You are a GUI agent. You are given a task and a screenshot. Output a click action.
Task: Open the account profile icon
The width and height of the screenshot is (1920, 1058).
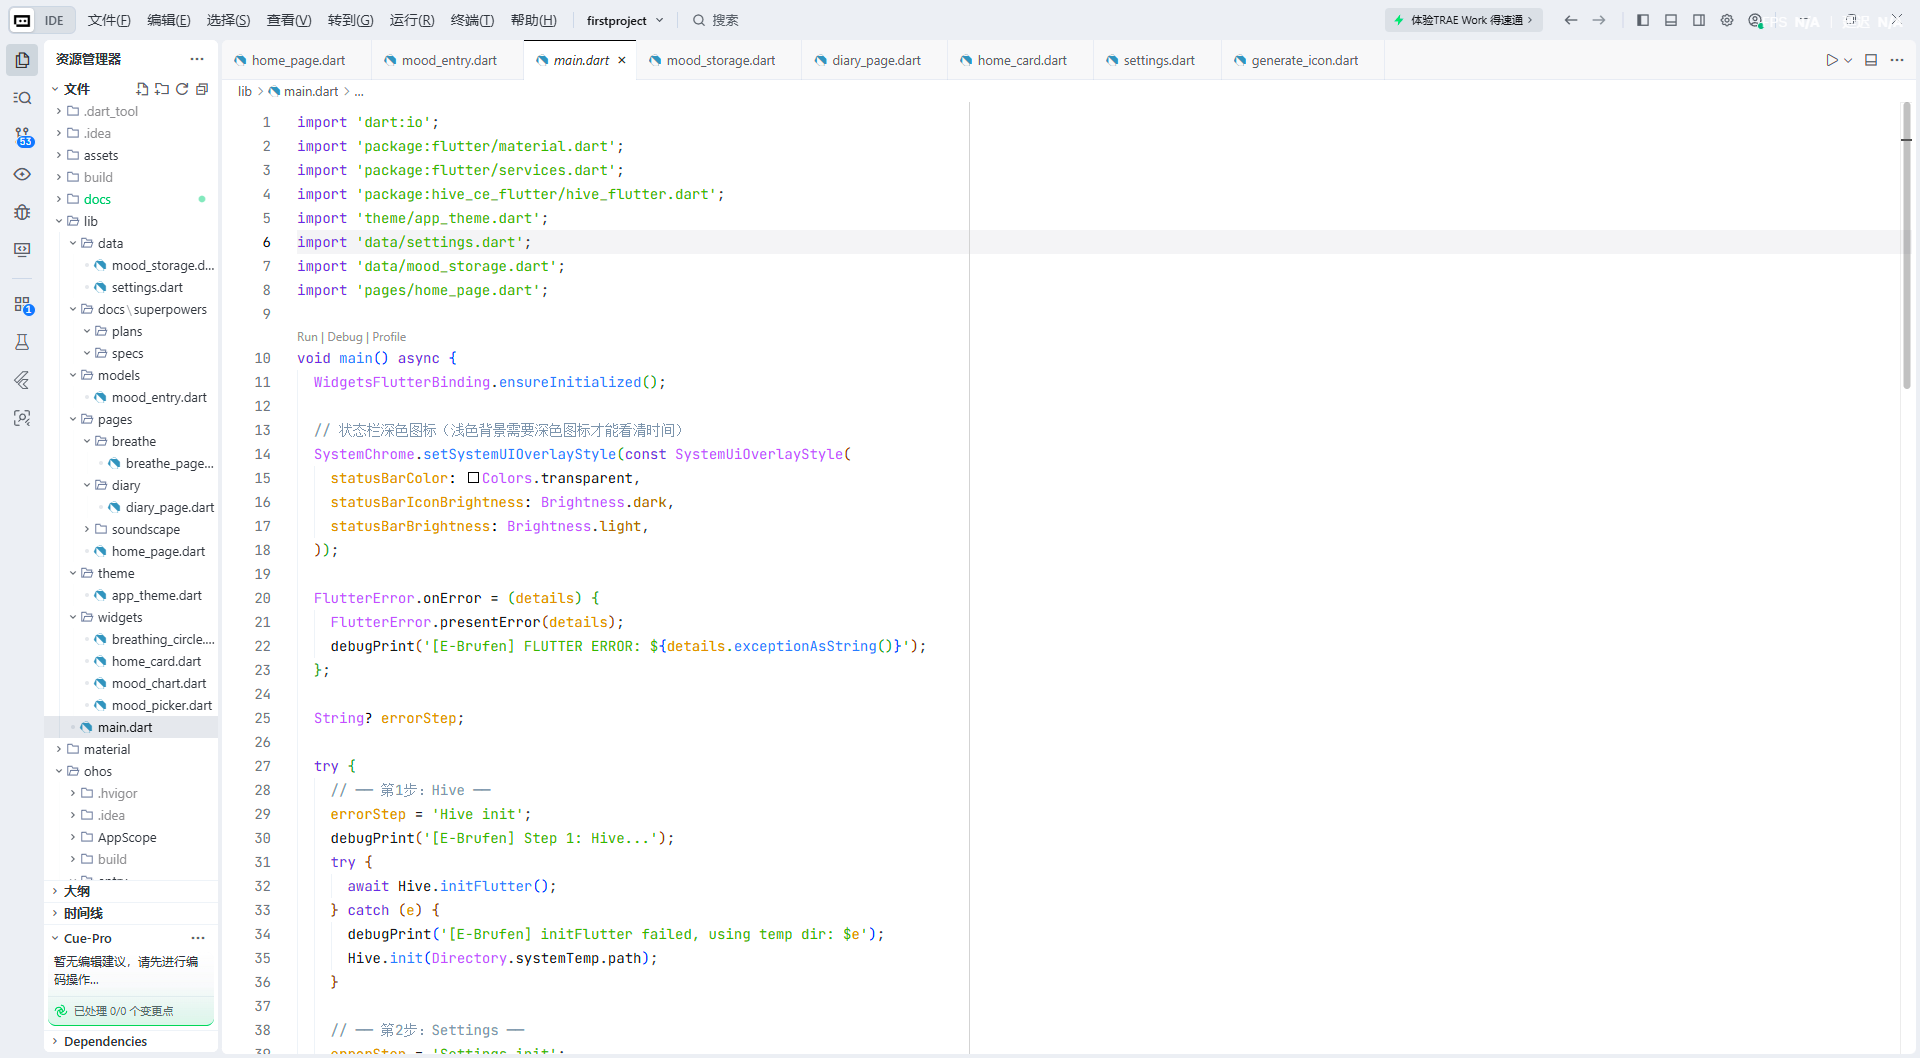(x=1755, y=20)
